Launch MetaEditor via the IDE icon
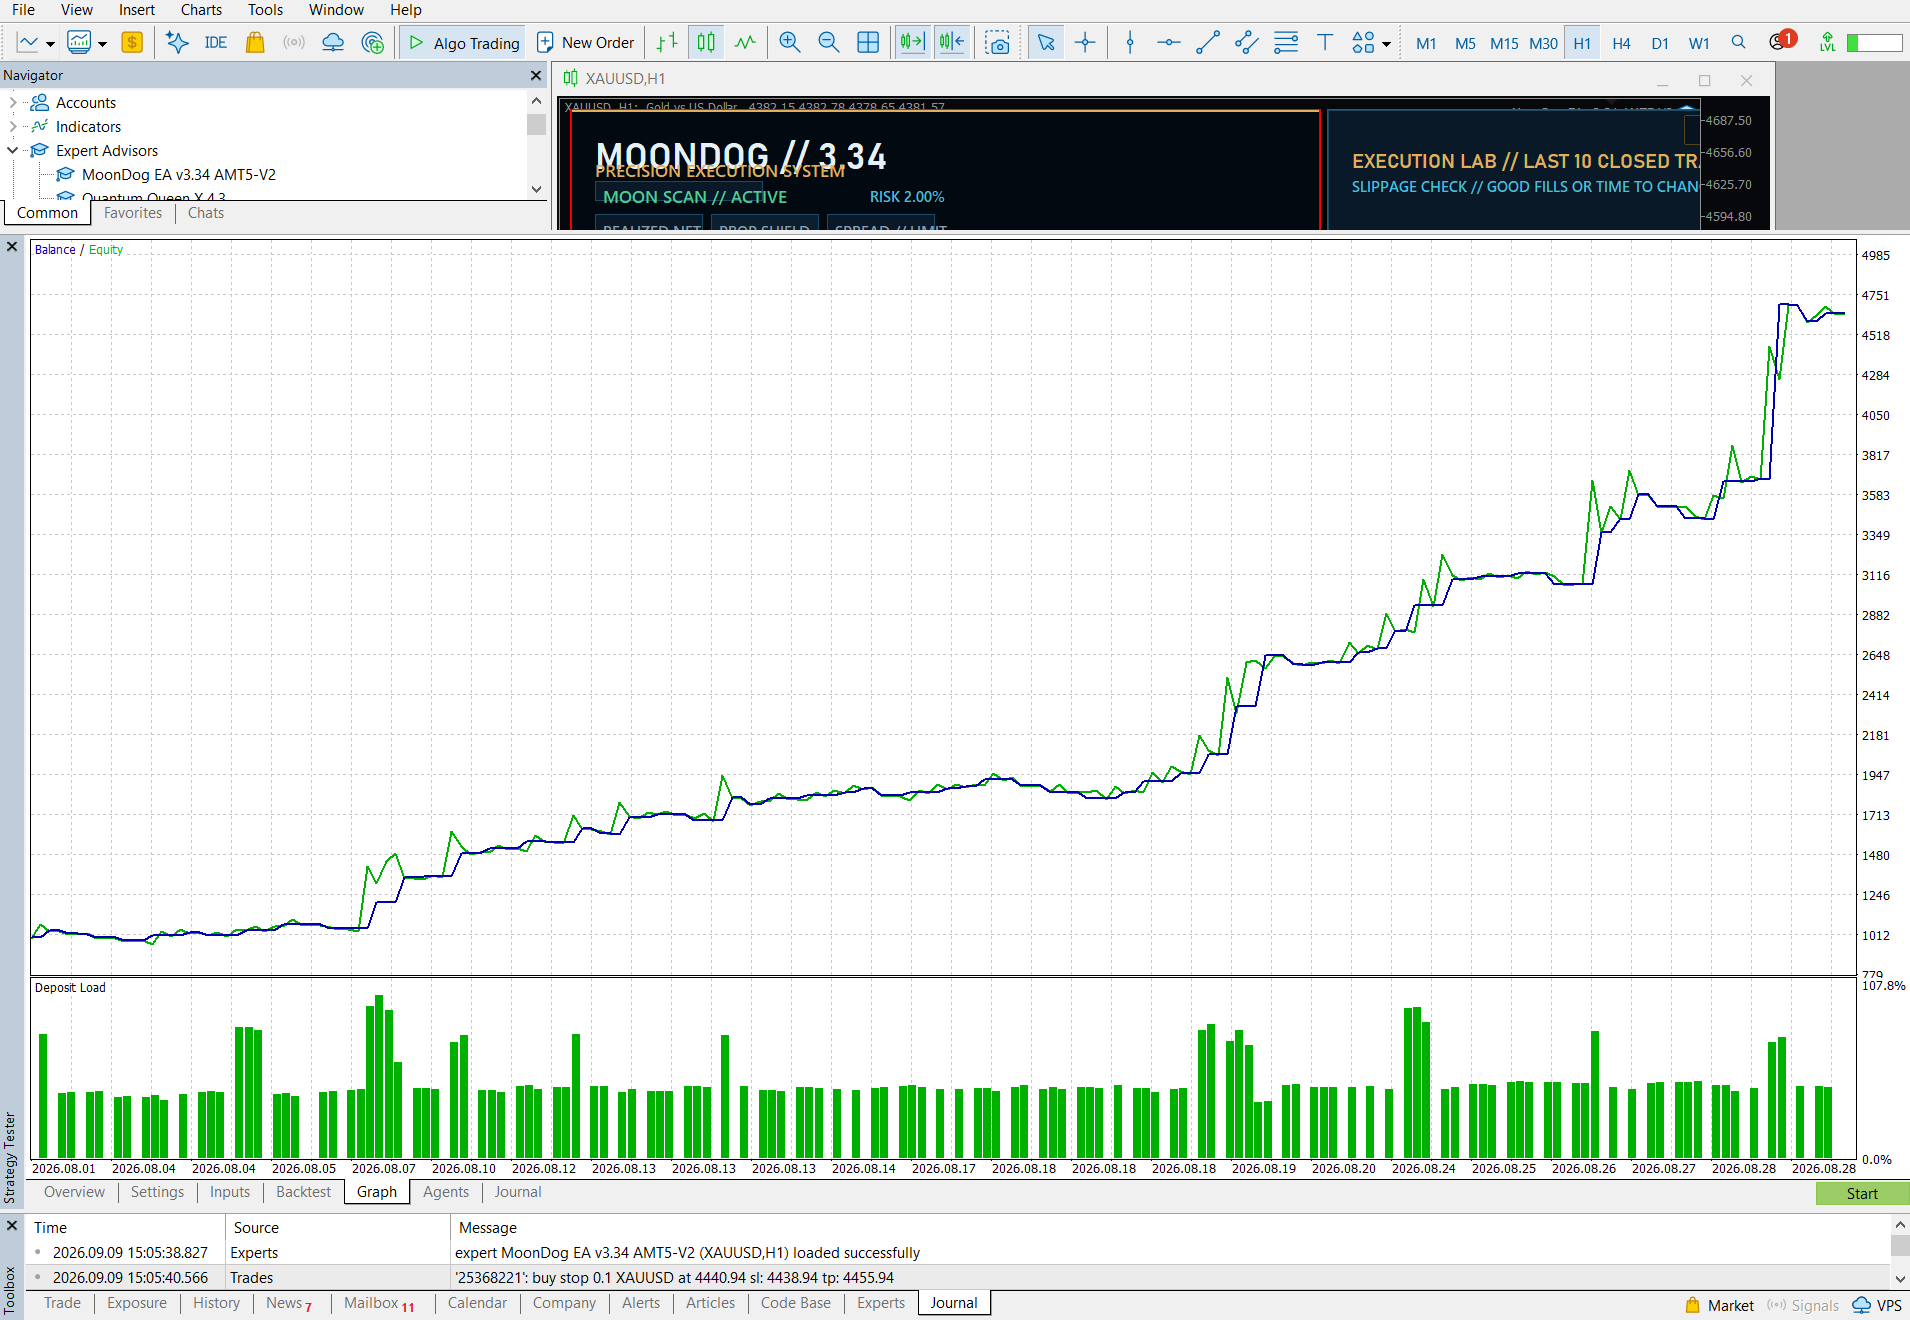This screenshot has height=1320, width=1910. (216, 43)
